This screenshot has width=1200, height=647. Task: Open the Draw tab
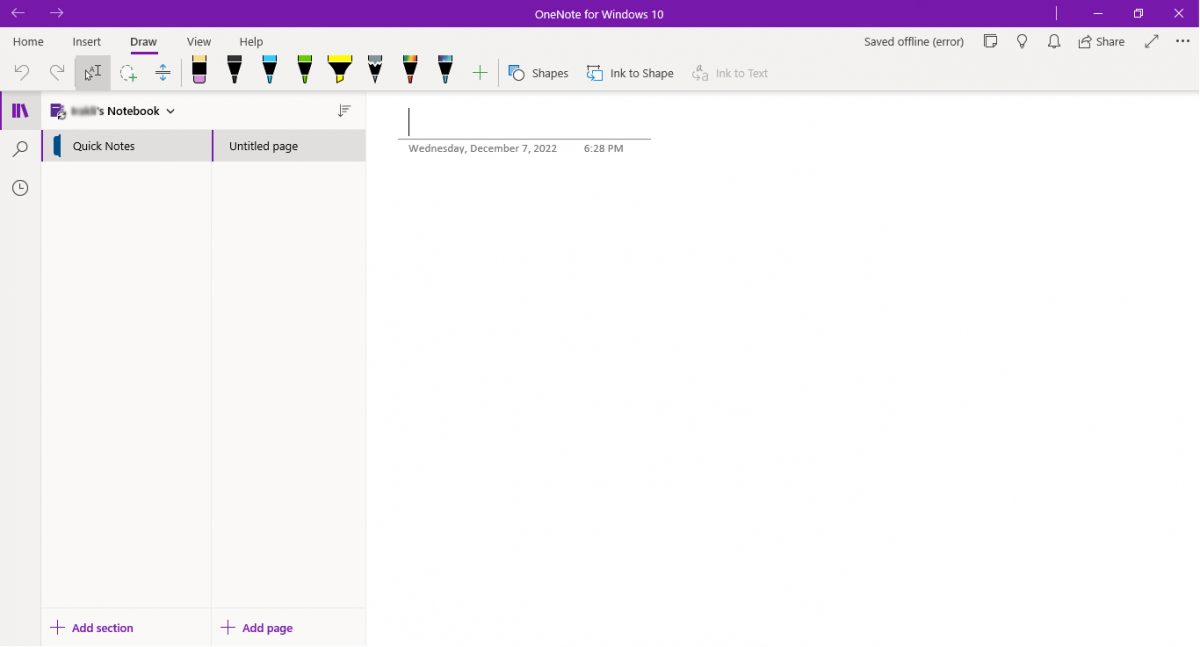coord(144,42)
